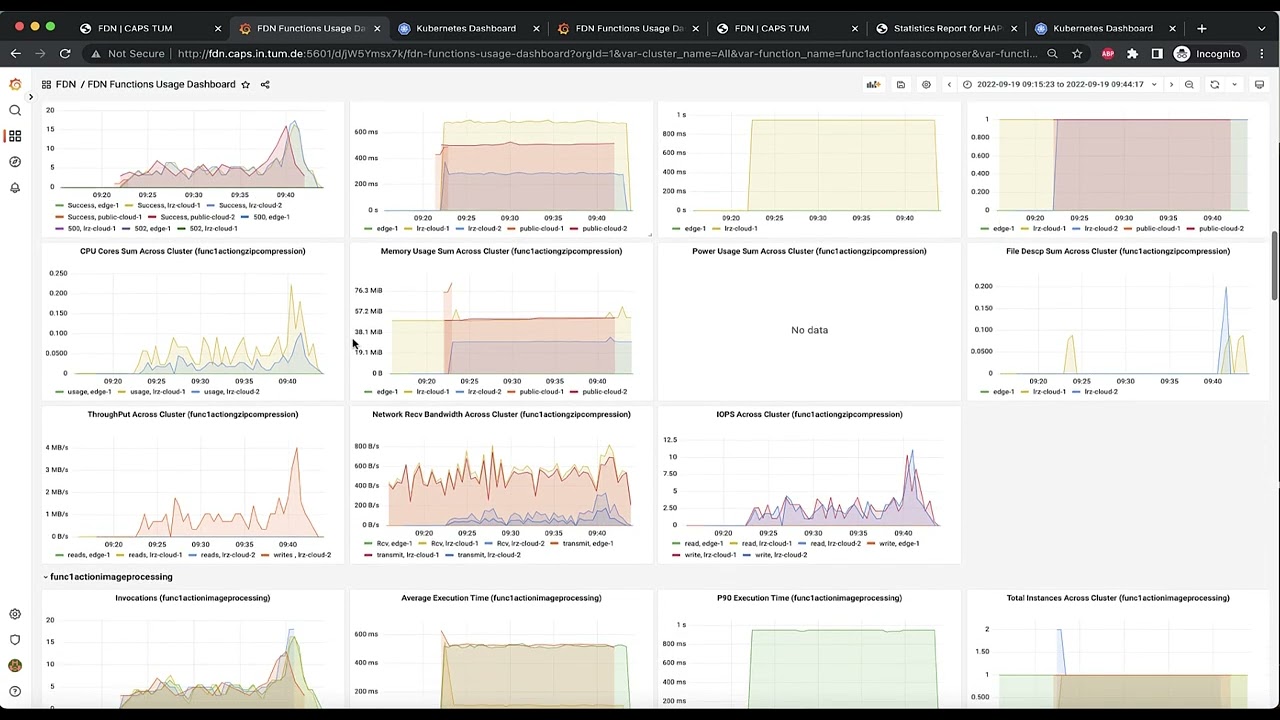
Task: Select the currently active FDN Functions Usage tab
Action: coord(310,28)
